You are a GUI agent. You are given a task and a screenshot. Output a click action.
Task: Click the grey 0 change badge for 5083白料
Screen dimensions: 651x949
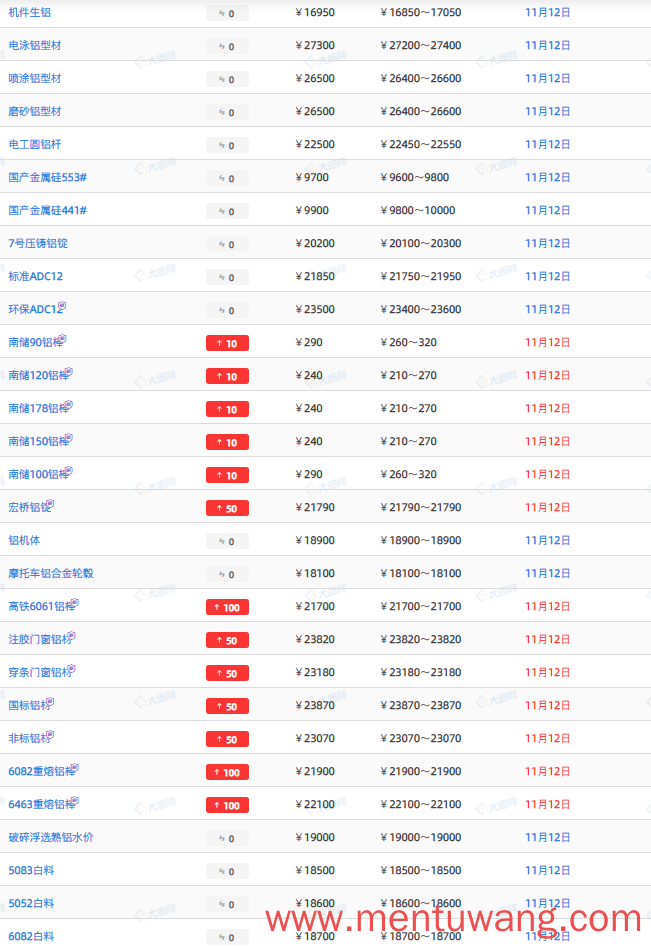tap(227, 872)
